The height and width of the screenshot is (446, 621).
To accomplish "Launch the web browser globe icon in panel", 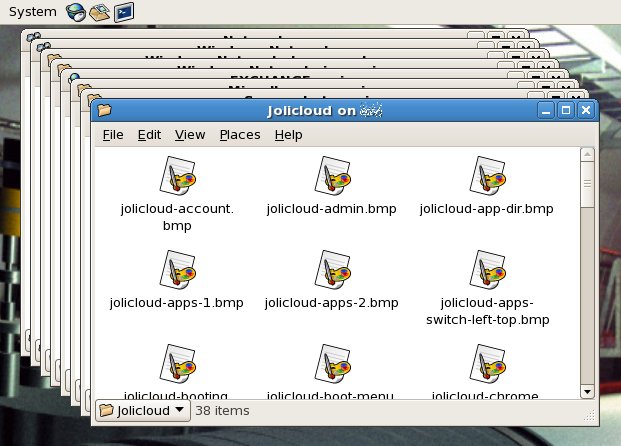I will click(x=76, y=12).
